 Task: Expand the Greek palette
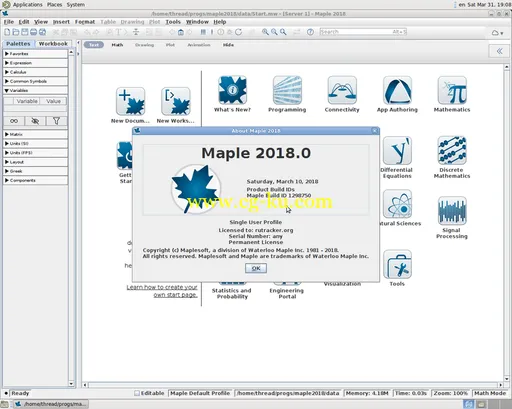click(35, 171)
